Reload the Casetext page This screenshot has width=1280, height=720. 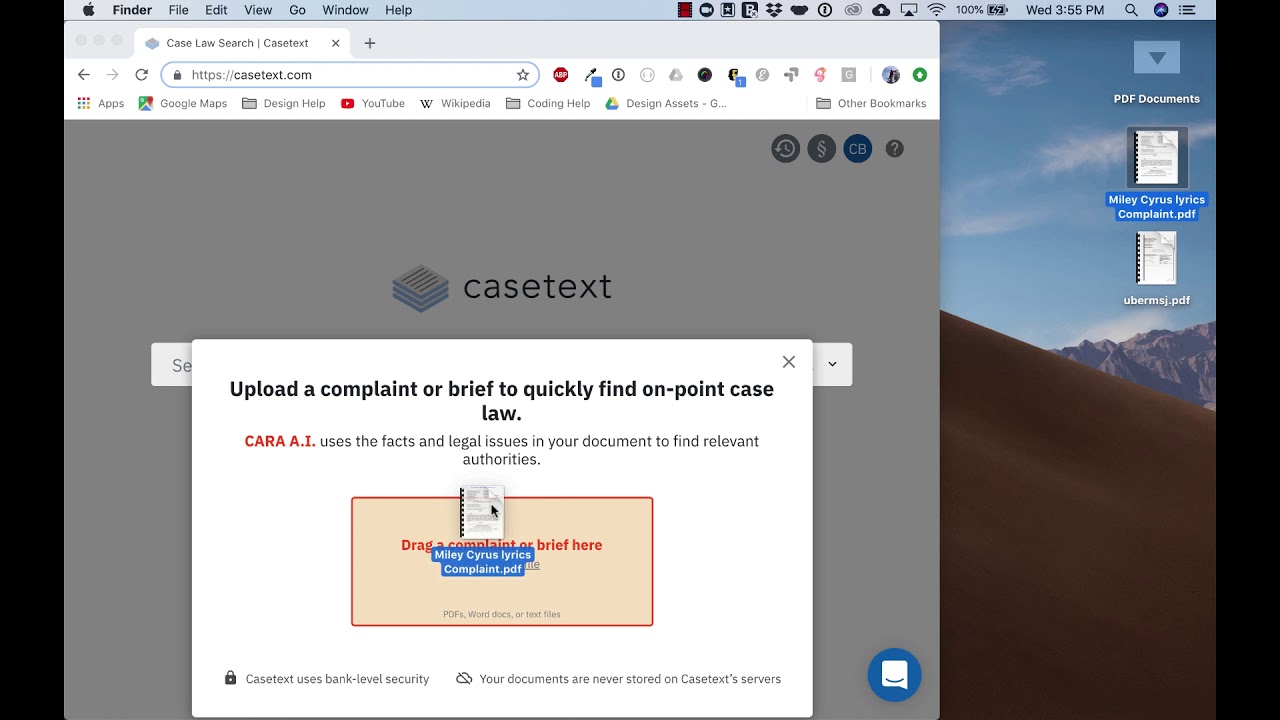pyautogui.click(x=141, y=75)
